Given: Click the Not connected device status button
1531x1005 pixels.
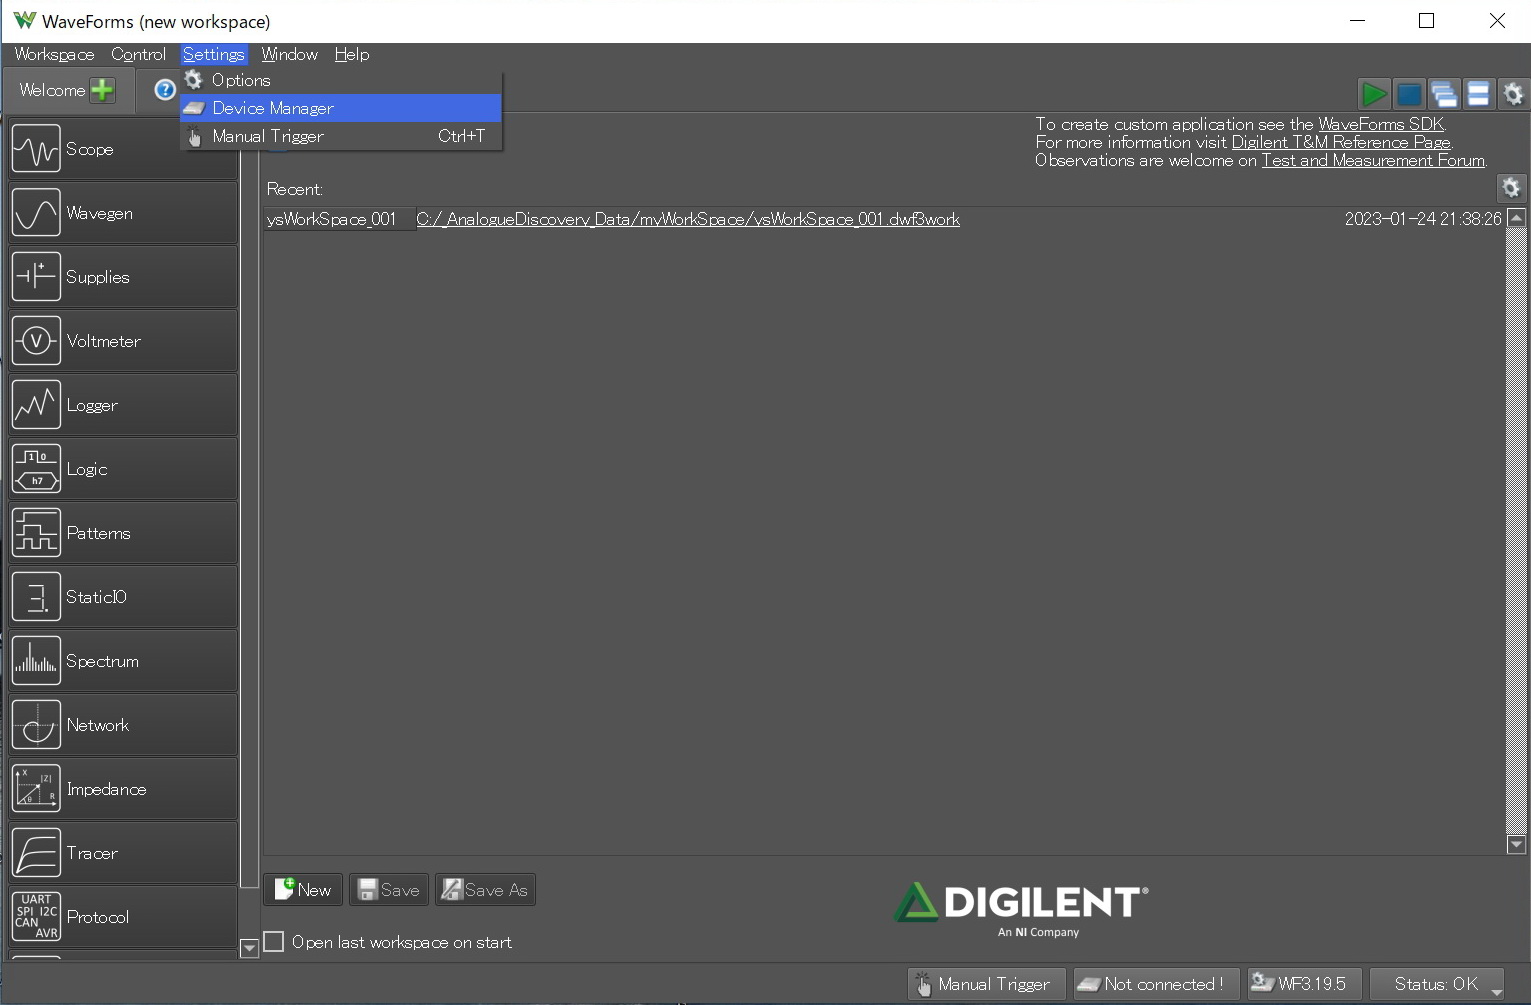Looking at the screenshot, I should pos(1155,984).
